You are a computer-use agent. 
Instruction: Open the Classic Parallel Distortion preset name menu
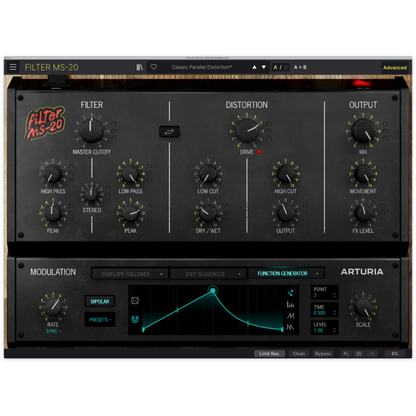[x=202, y=67]
